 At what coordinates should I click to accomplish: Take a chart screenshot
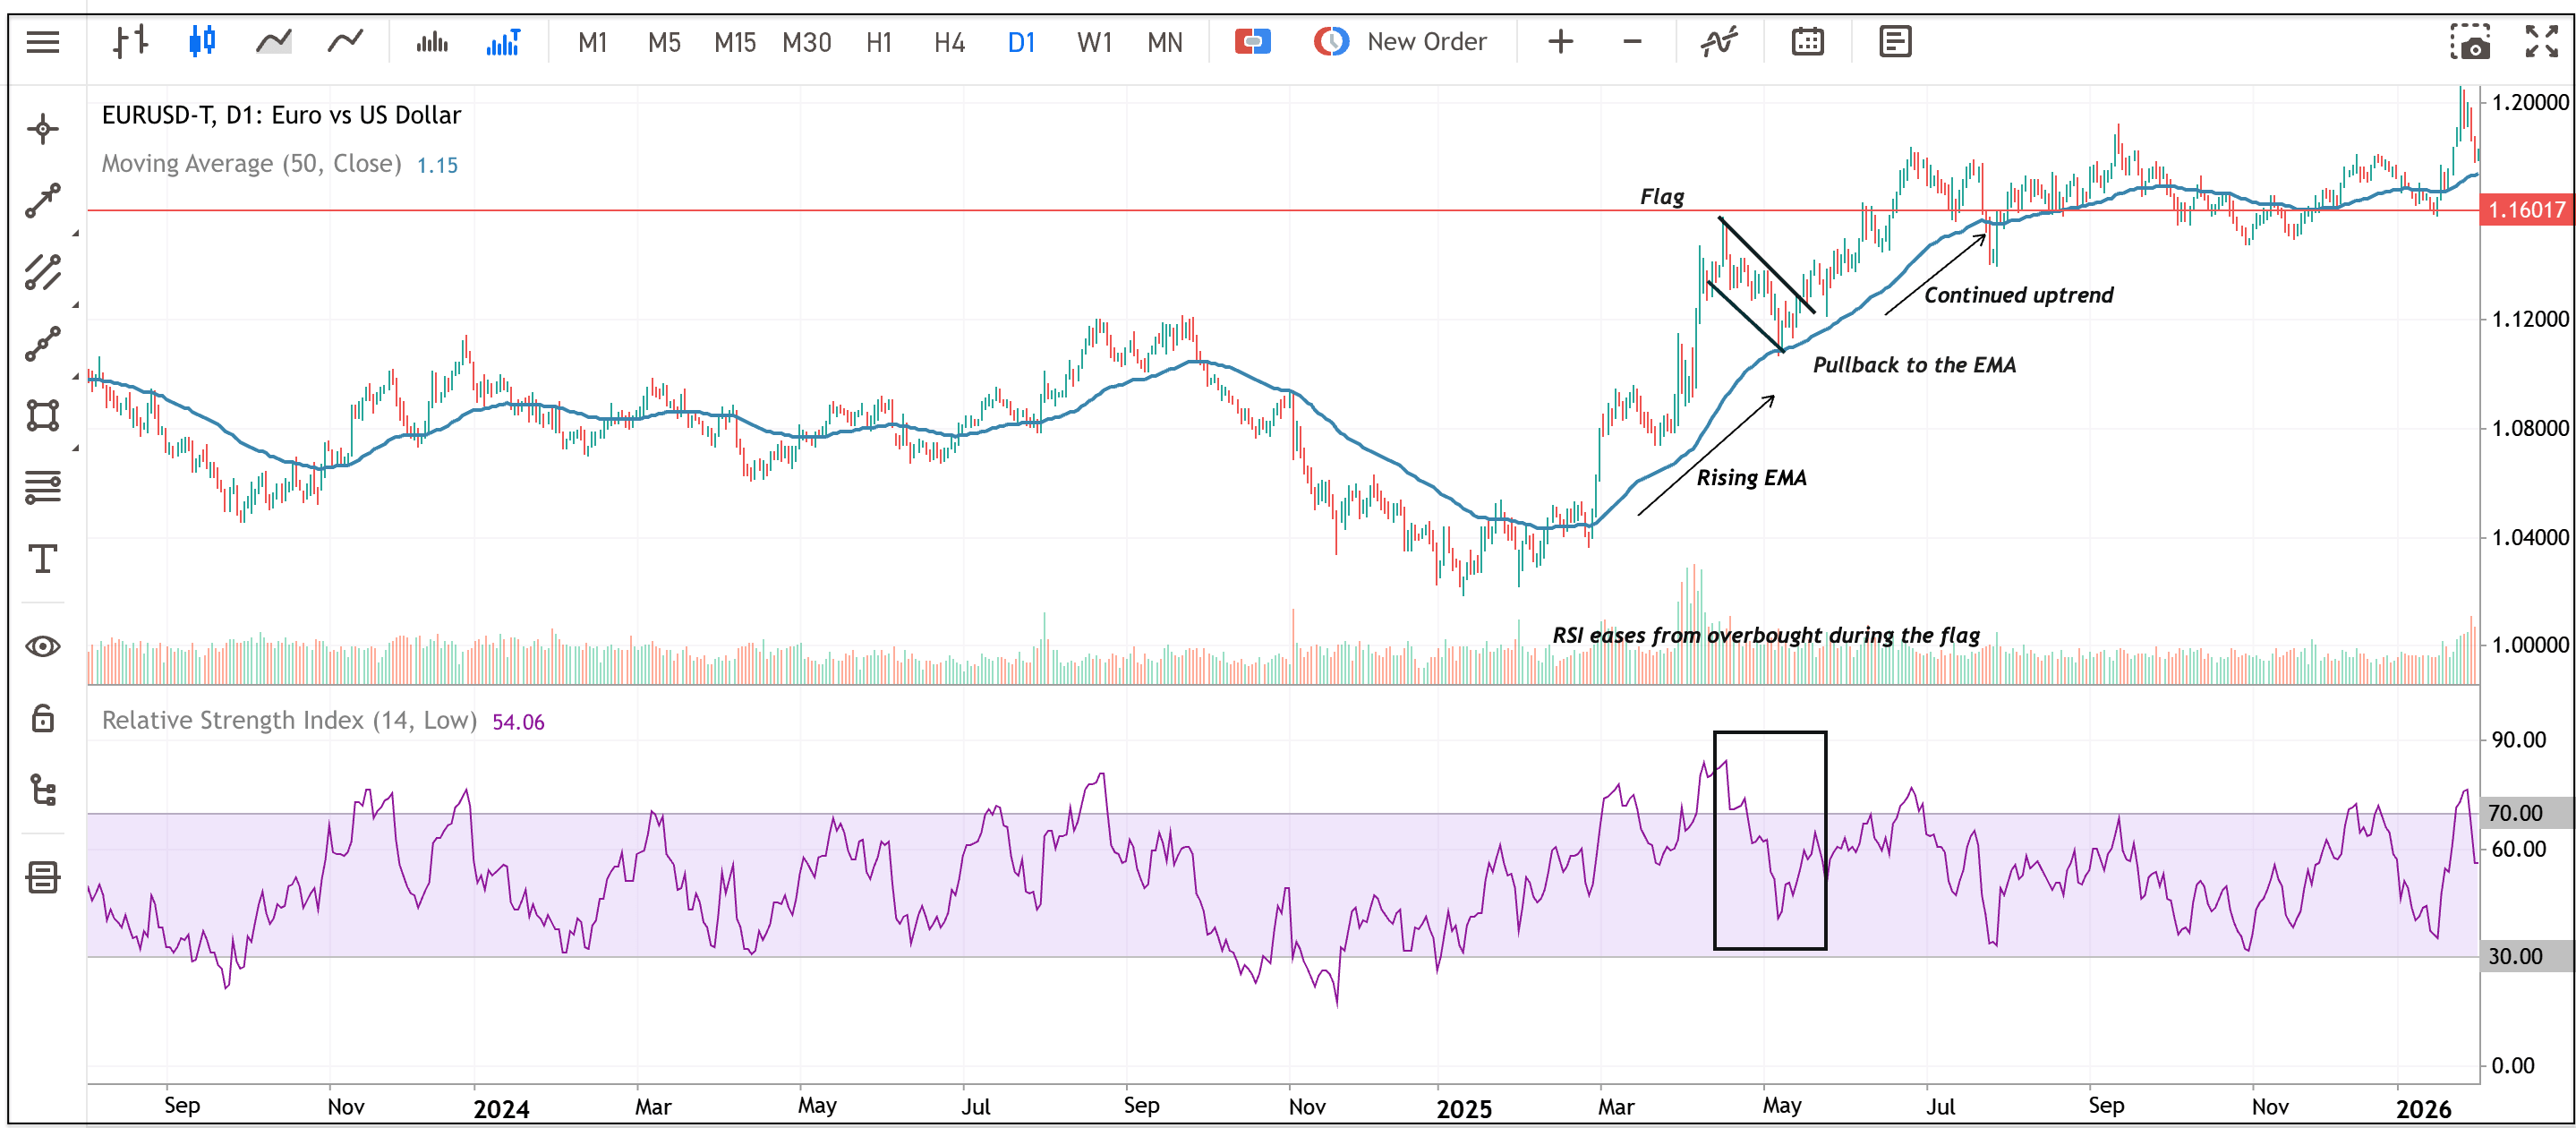(x=2470, y=42)
